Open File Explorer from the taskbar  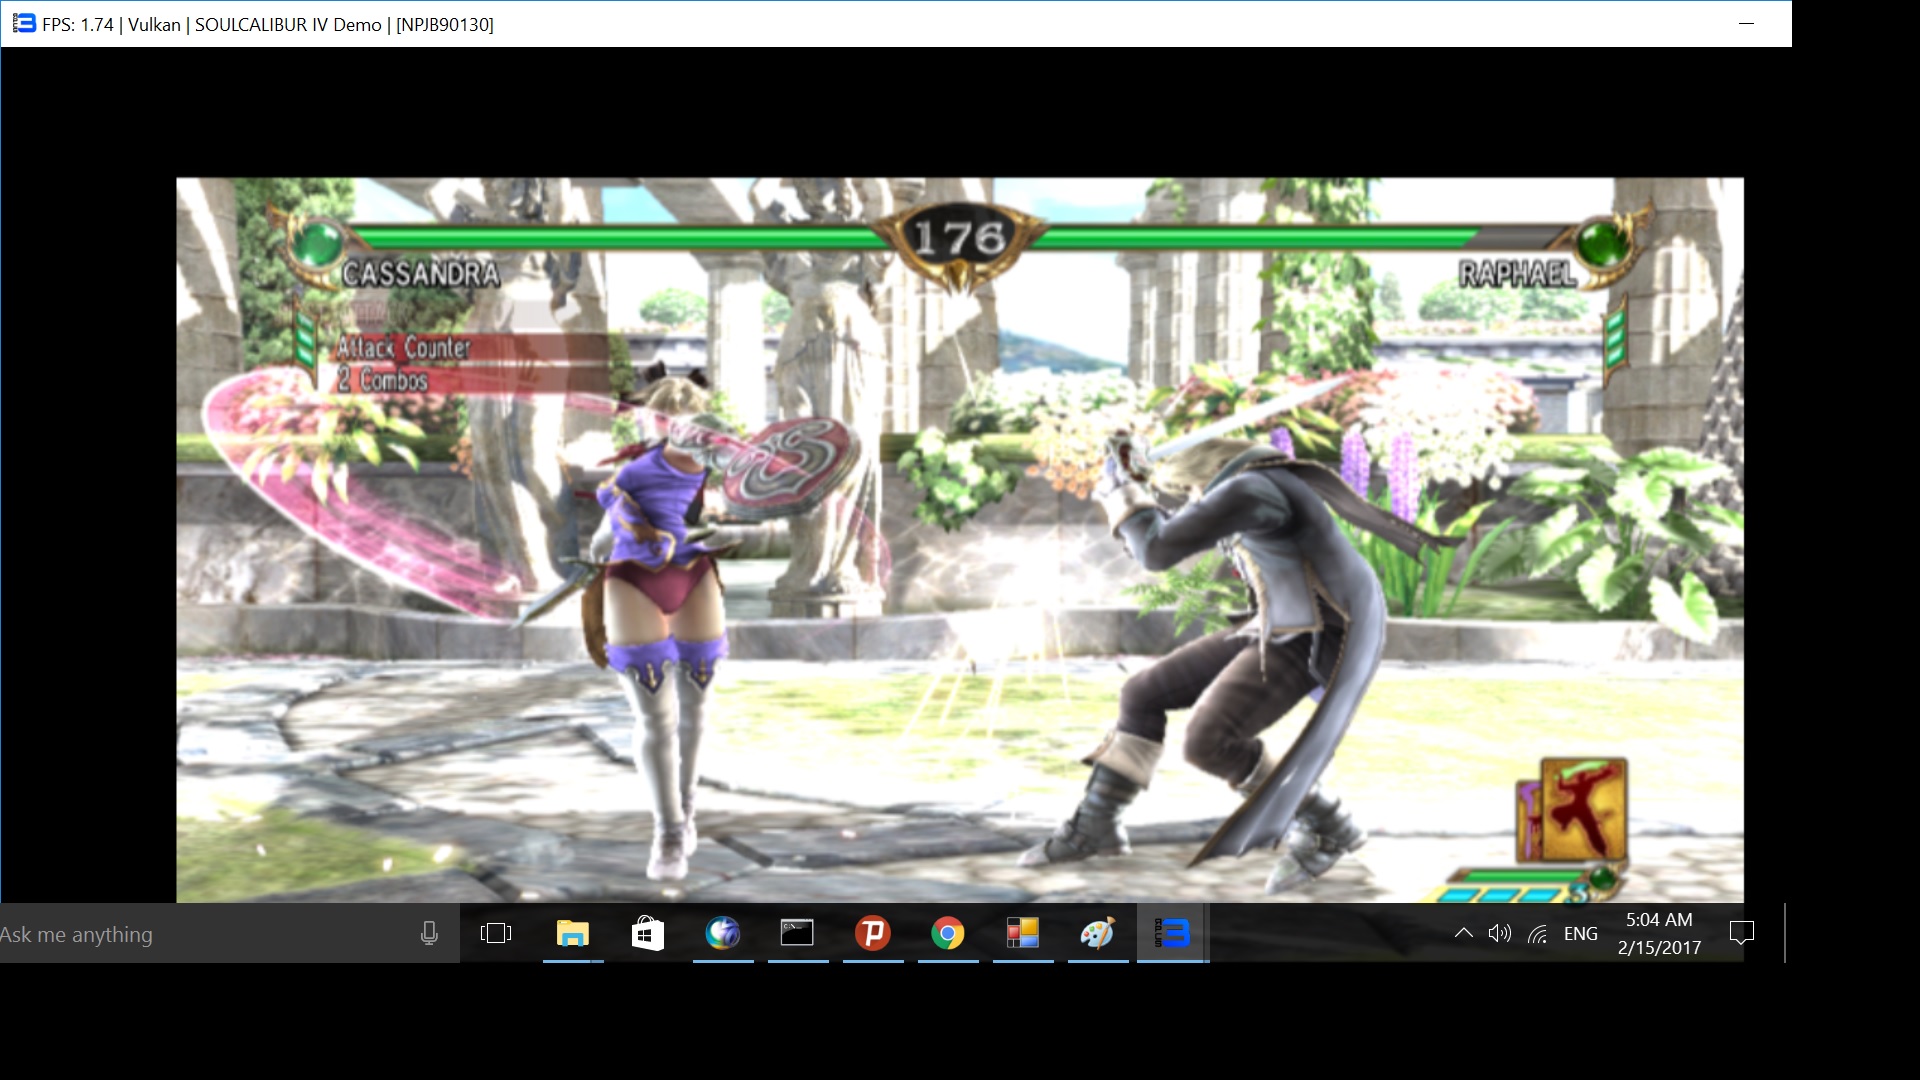click(572, 933)
